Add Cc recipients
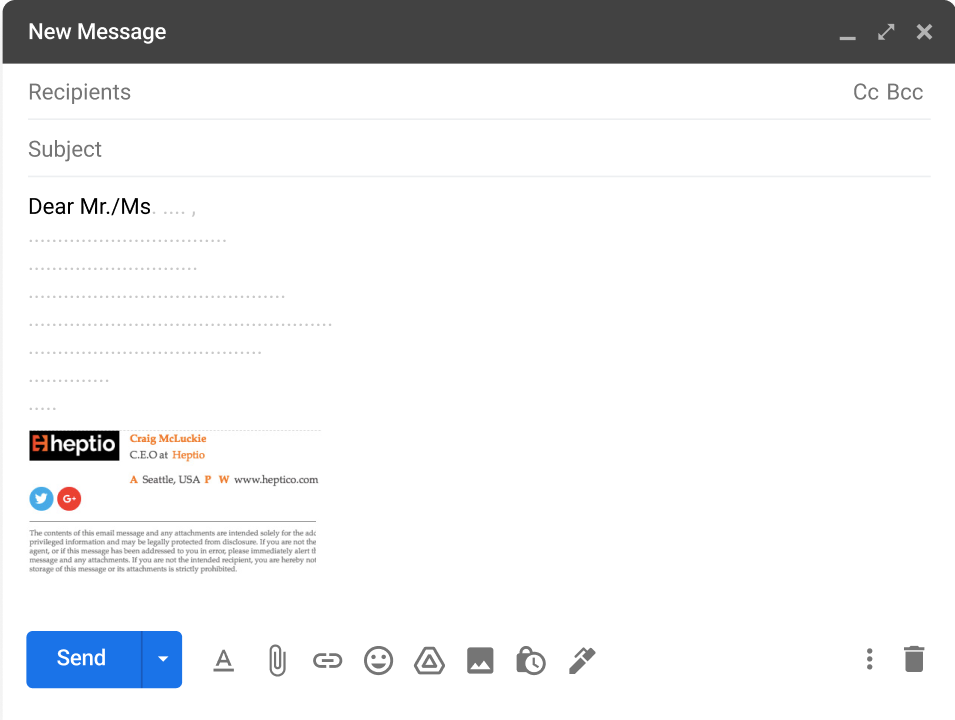The image size is (955, 720). tap(865, 92)
